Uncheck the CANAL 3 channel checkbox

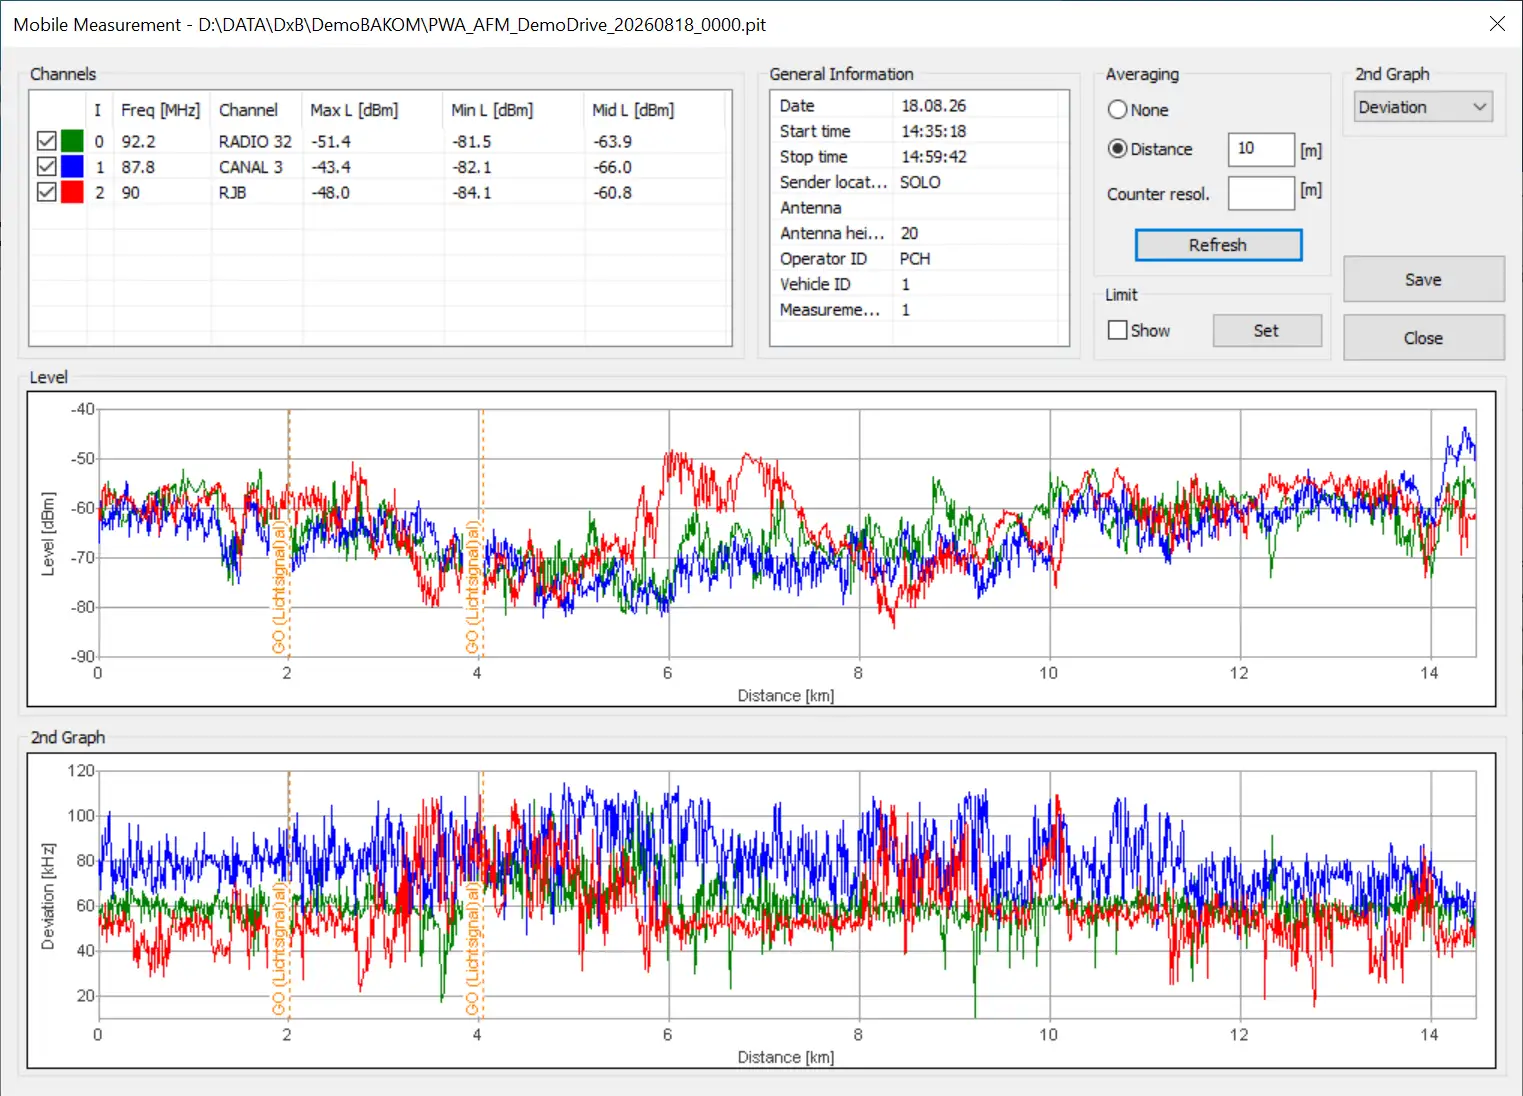(46, 167)
